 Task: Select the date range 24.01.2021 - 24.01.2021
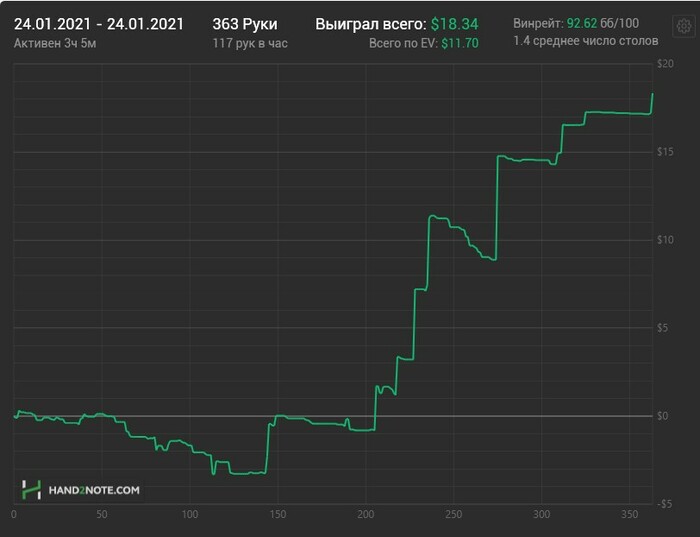(x=99, y=24)
